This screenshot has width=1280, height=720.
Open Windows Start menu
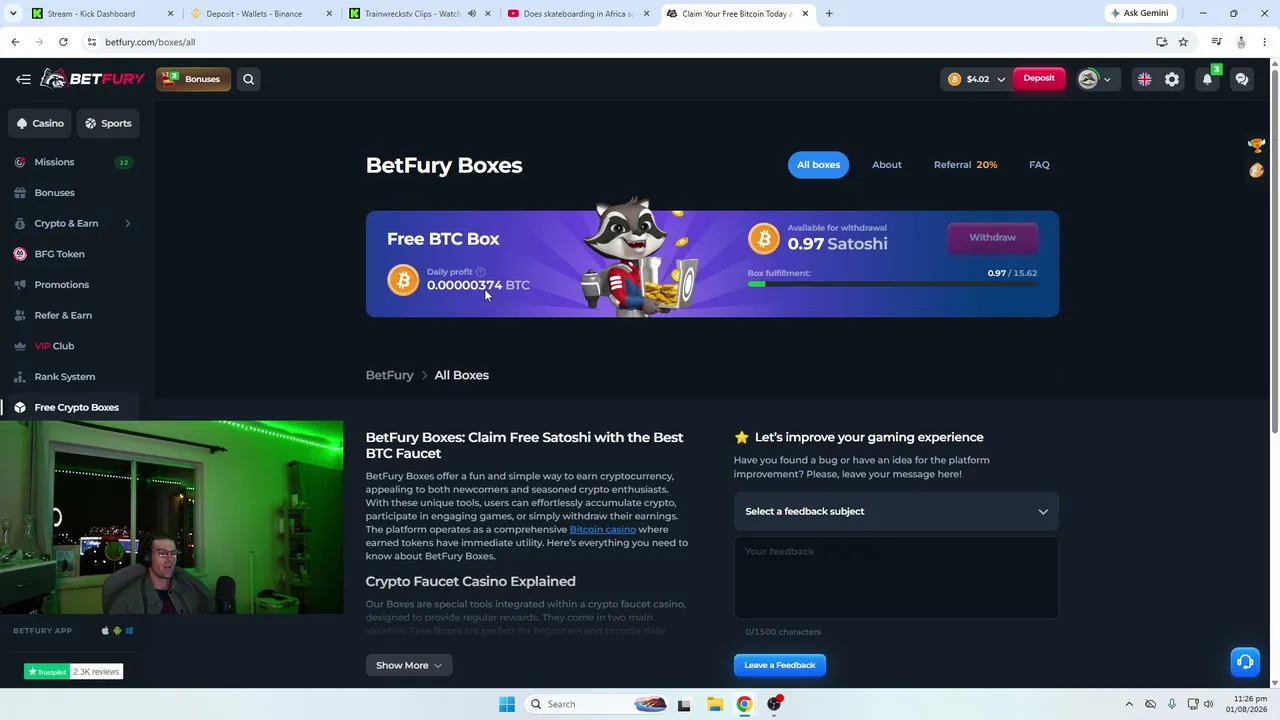507,704
